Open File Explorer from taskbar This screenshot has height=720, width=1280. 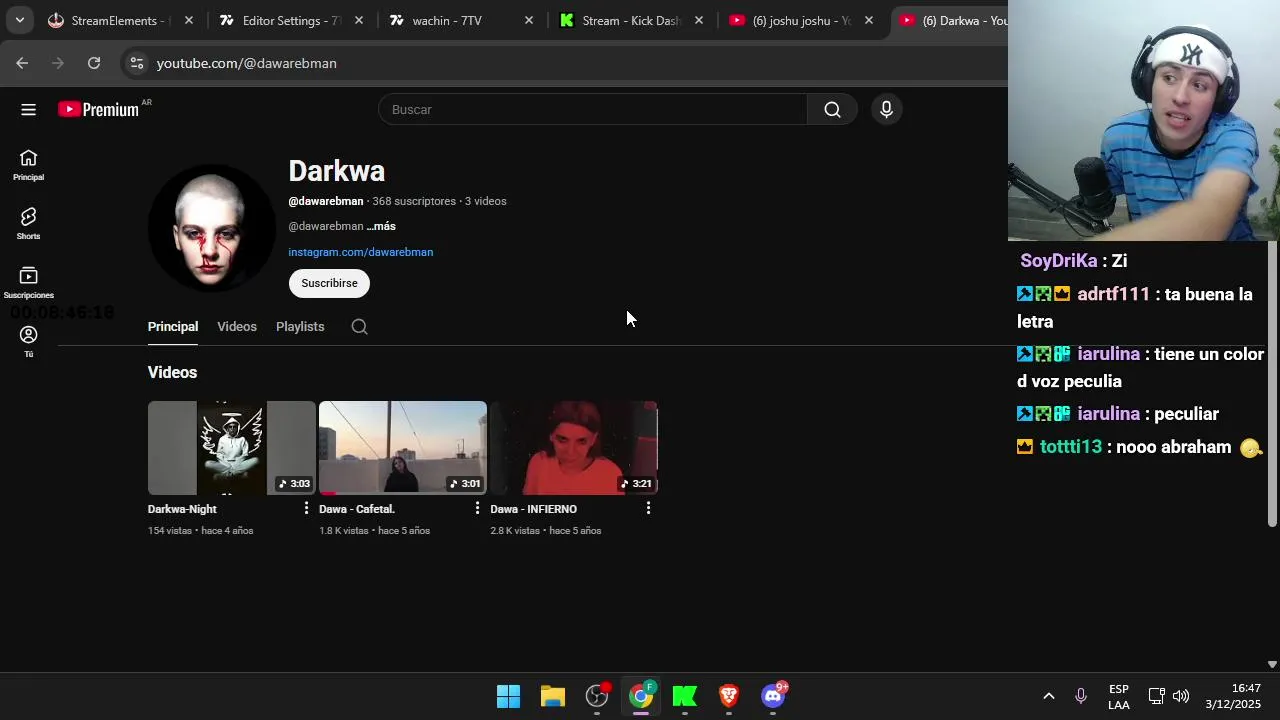(553, 696)
